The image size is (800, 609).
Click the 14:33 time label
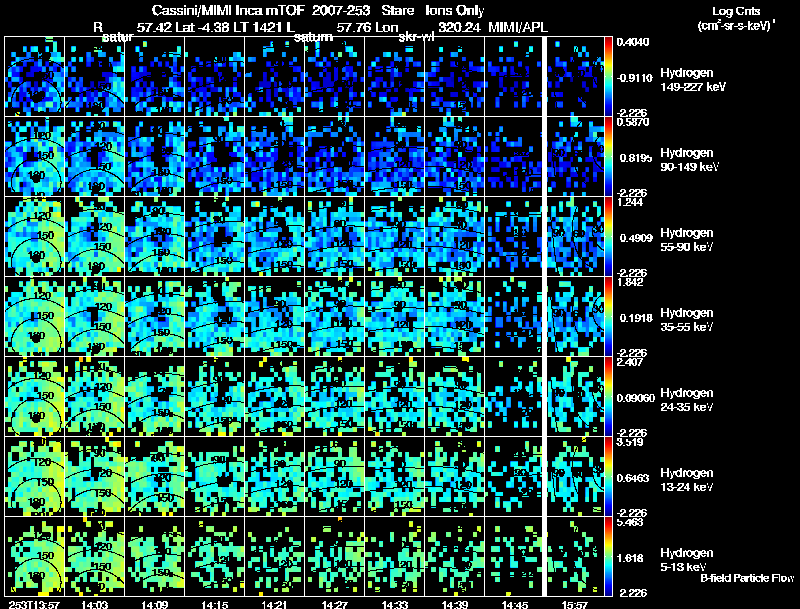click(394, 604)
